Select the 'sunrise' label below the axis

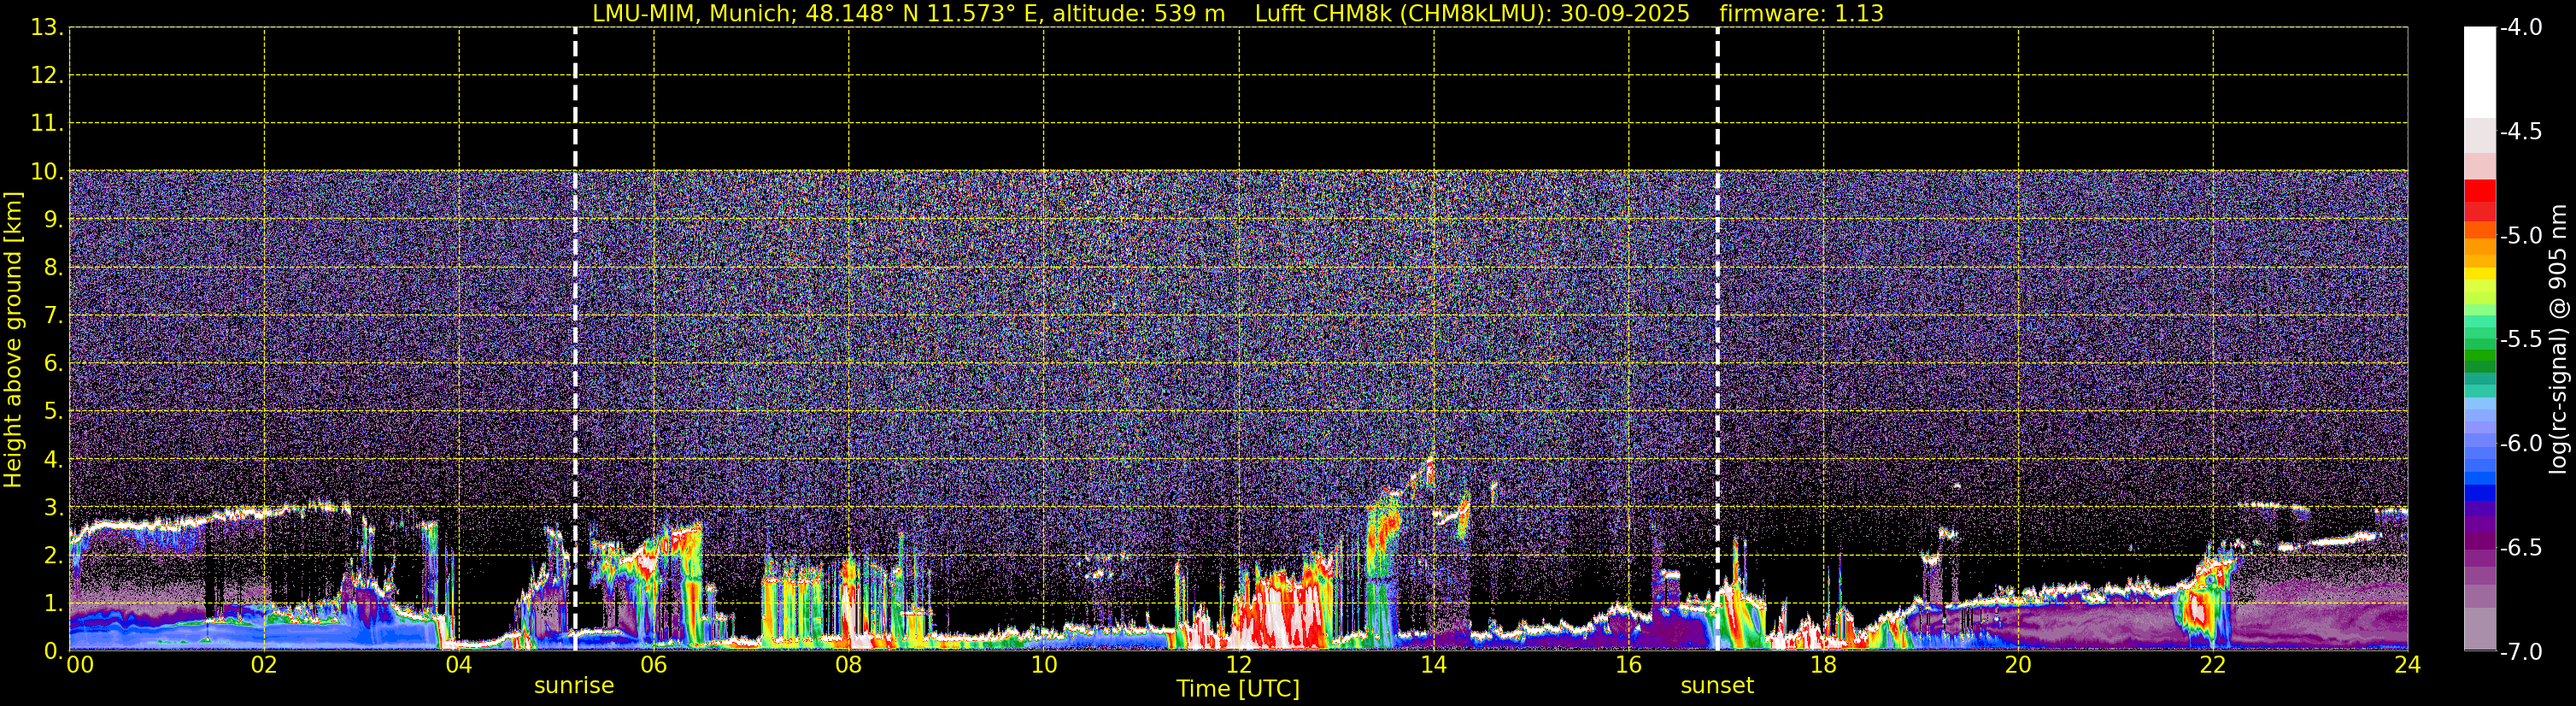(574, 685)
